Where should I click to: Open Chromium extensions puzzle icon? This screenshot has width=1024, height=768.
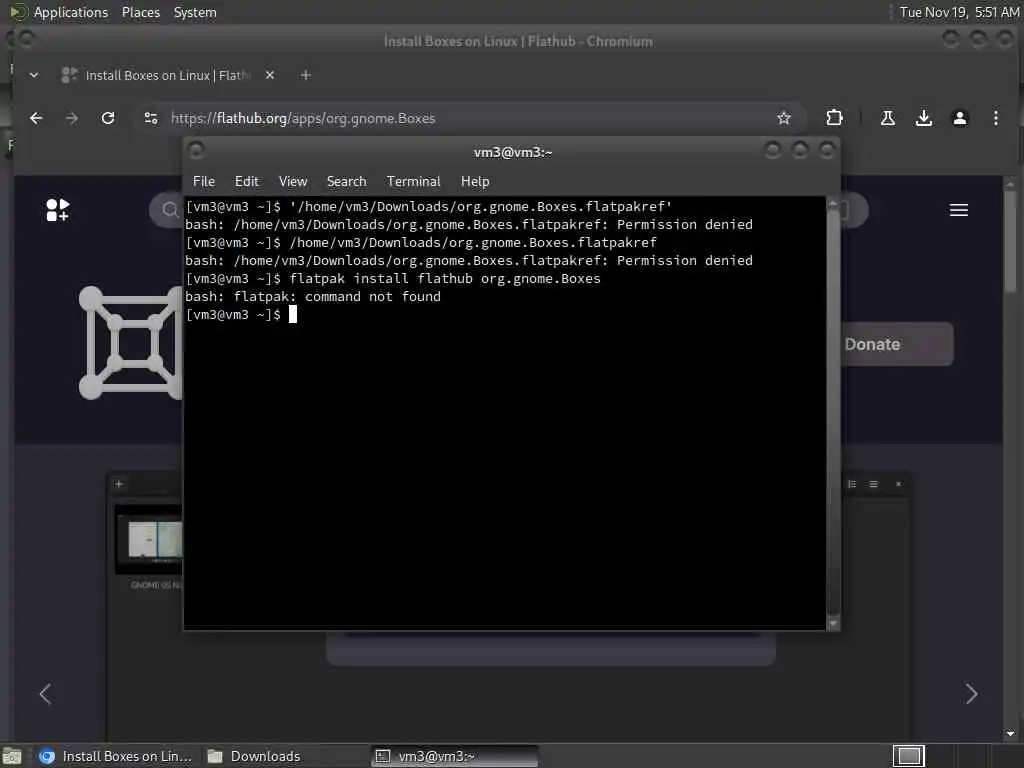pos(834,118)
